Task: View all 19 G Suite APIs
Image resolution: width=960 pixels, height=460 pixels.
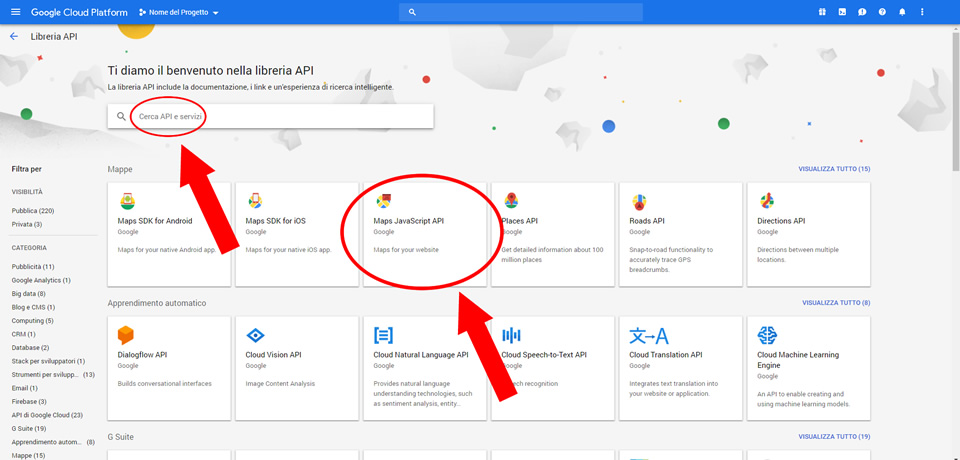Action: [834, 437]
